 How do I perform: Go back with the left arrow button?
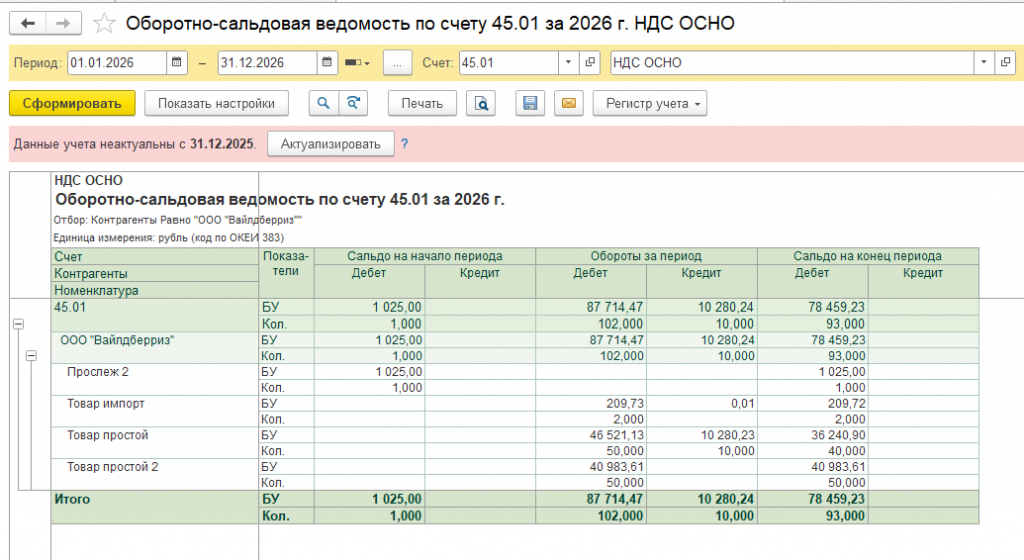point(27,23)
